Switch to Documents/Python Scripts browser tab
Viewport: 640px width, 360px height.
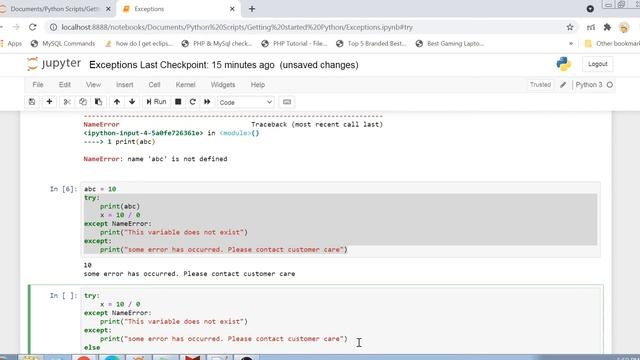[55, 9]
